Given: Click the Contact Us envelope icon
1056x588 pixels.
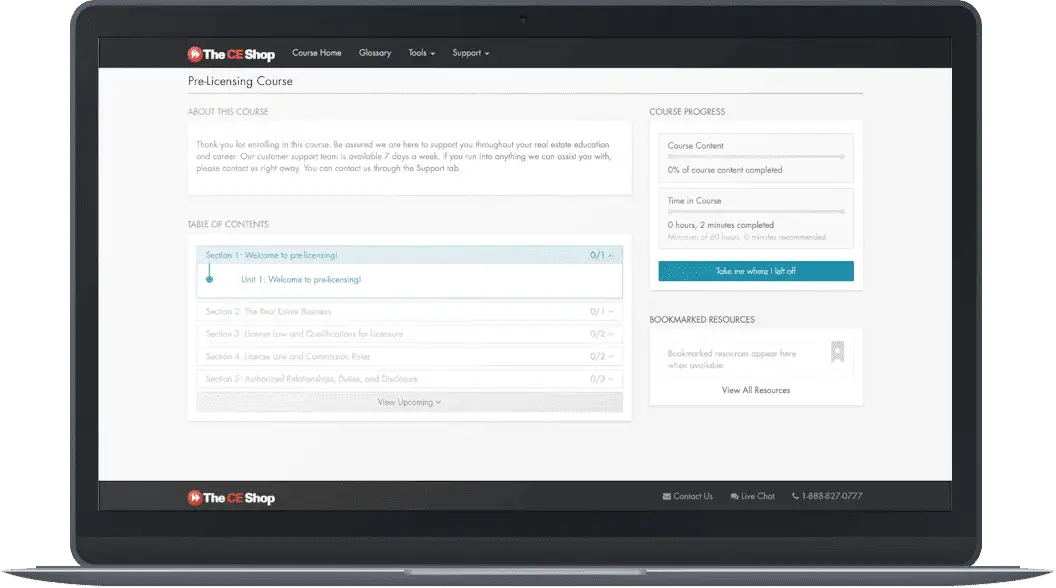Looking at the screenshot, I should [667, 496].
